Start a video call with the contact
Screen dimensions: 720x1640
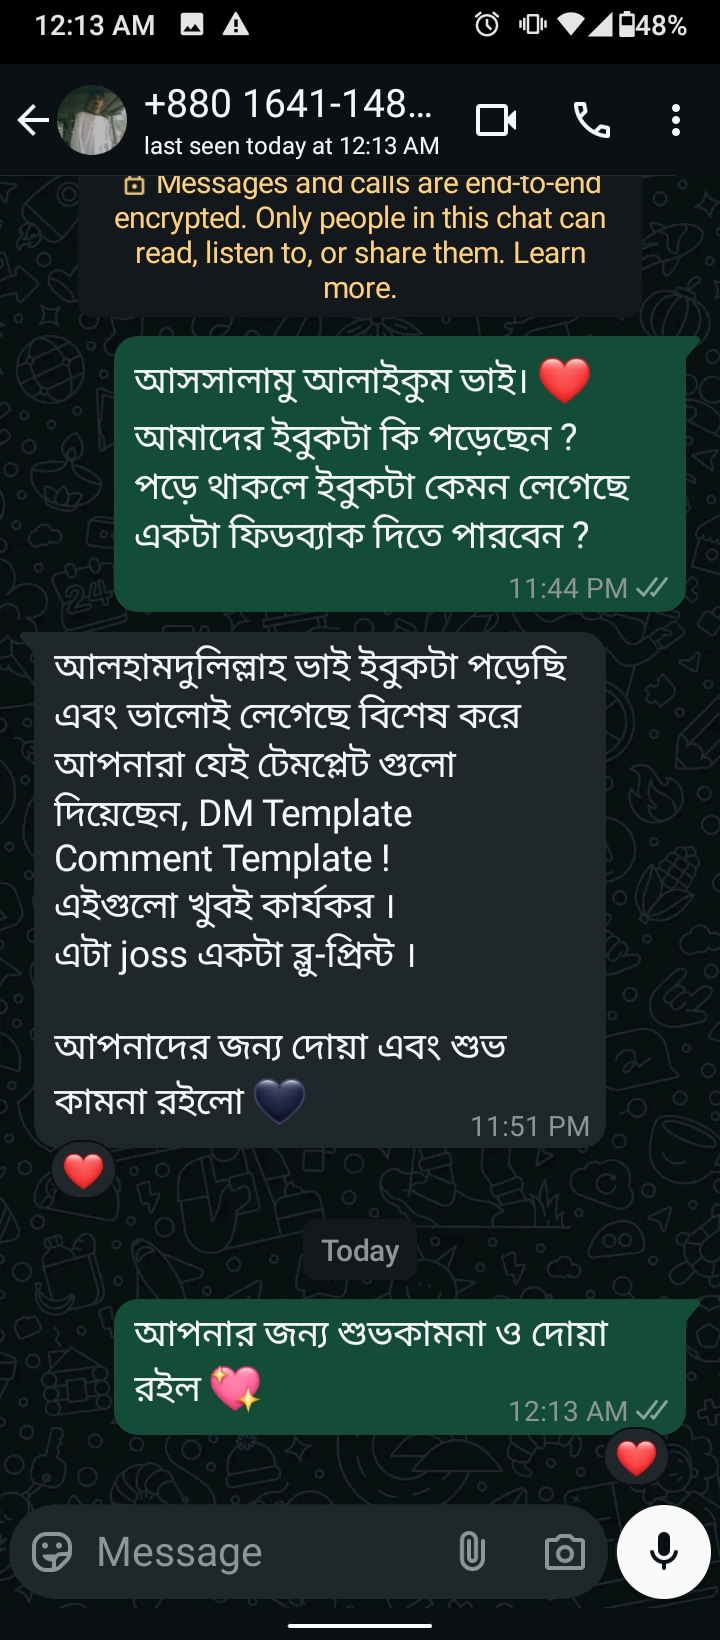[495, 119]
